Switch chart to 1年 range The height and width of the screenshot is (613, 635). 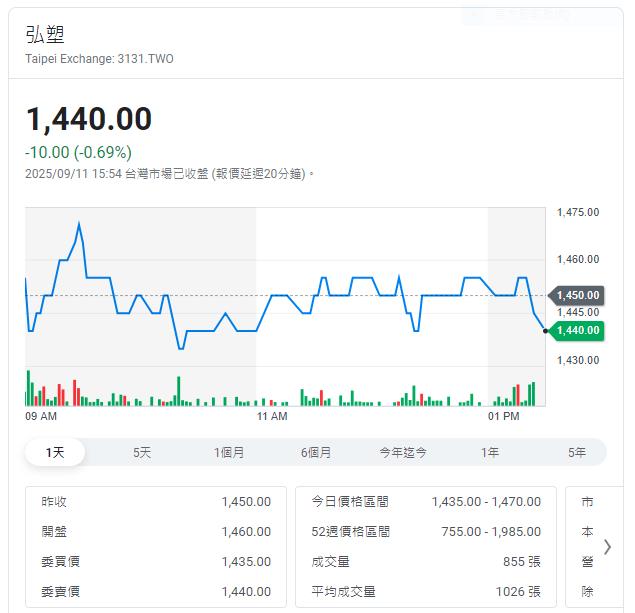pyautogui.click(x=490, y=452)
